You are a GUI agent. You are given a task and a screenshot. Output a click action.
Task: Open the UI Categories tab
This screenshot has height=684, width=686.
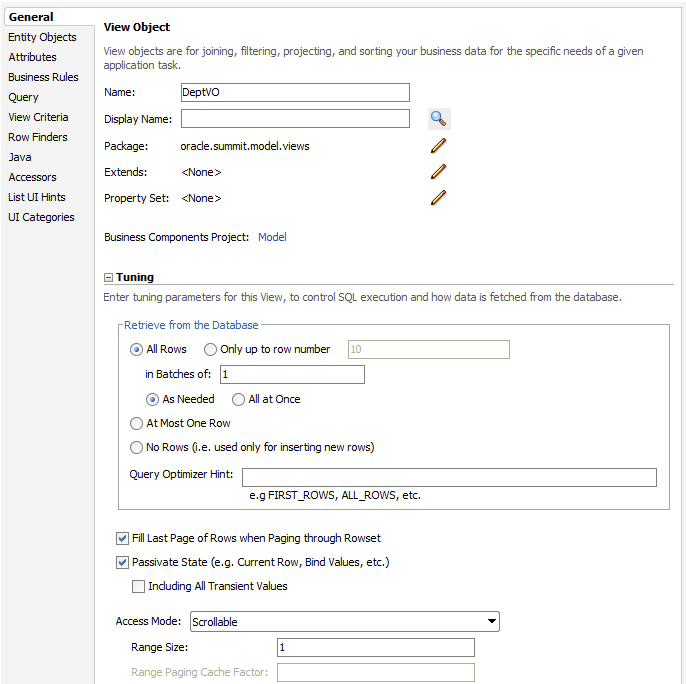pyautogui.click(x=42, y=217)
